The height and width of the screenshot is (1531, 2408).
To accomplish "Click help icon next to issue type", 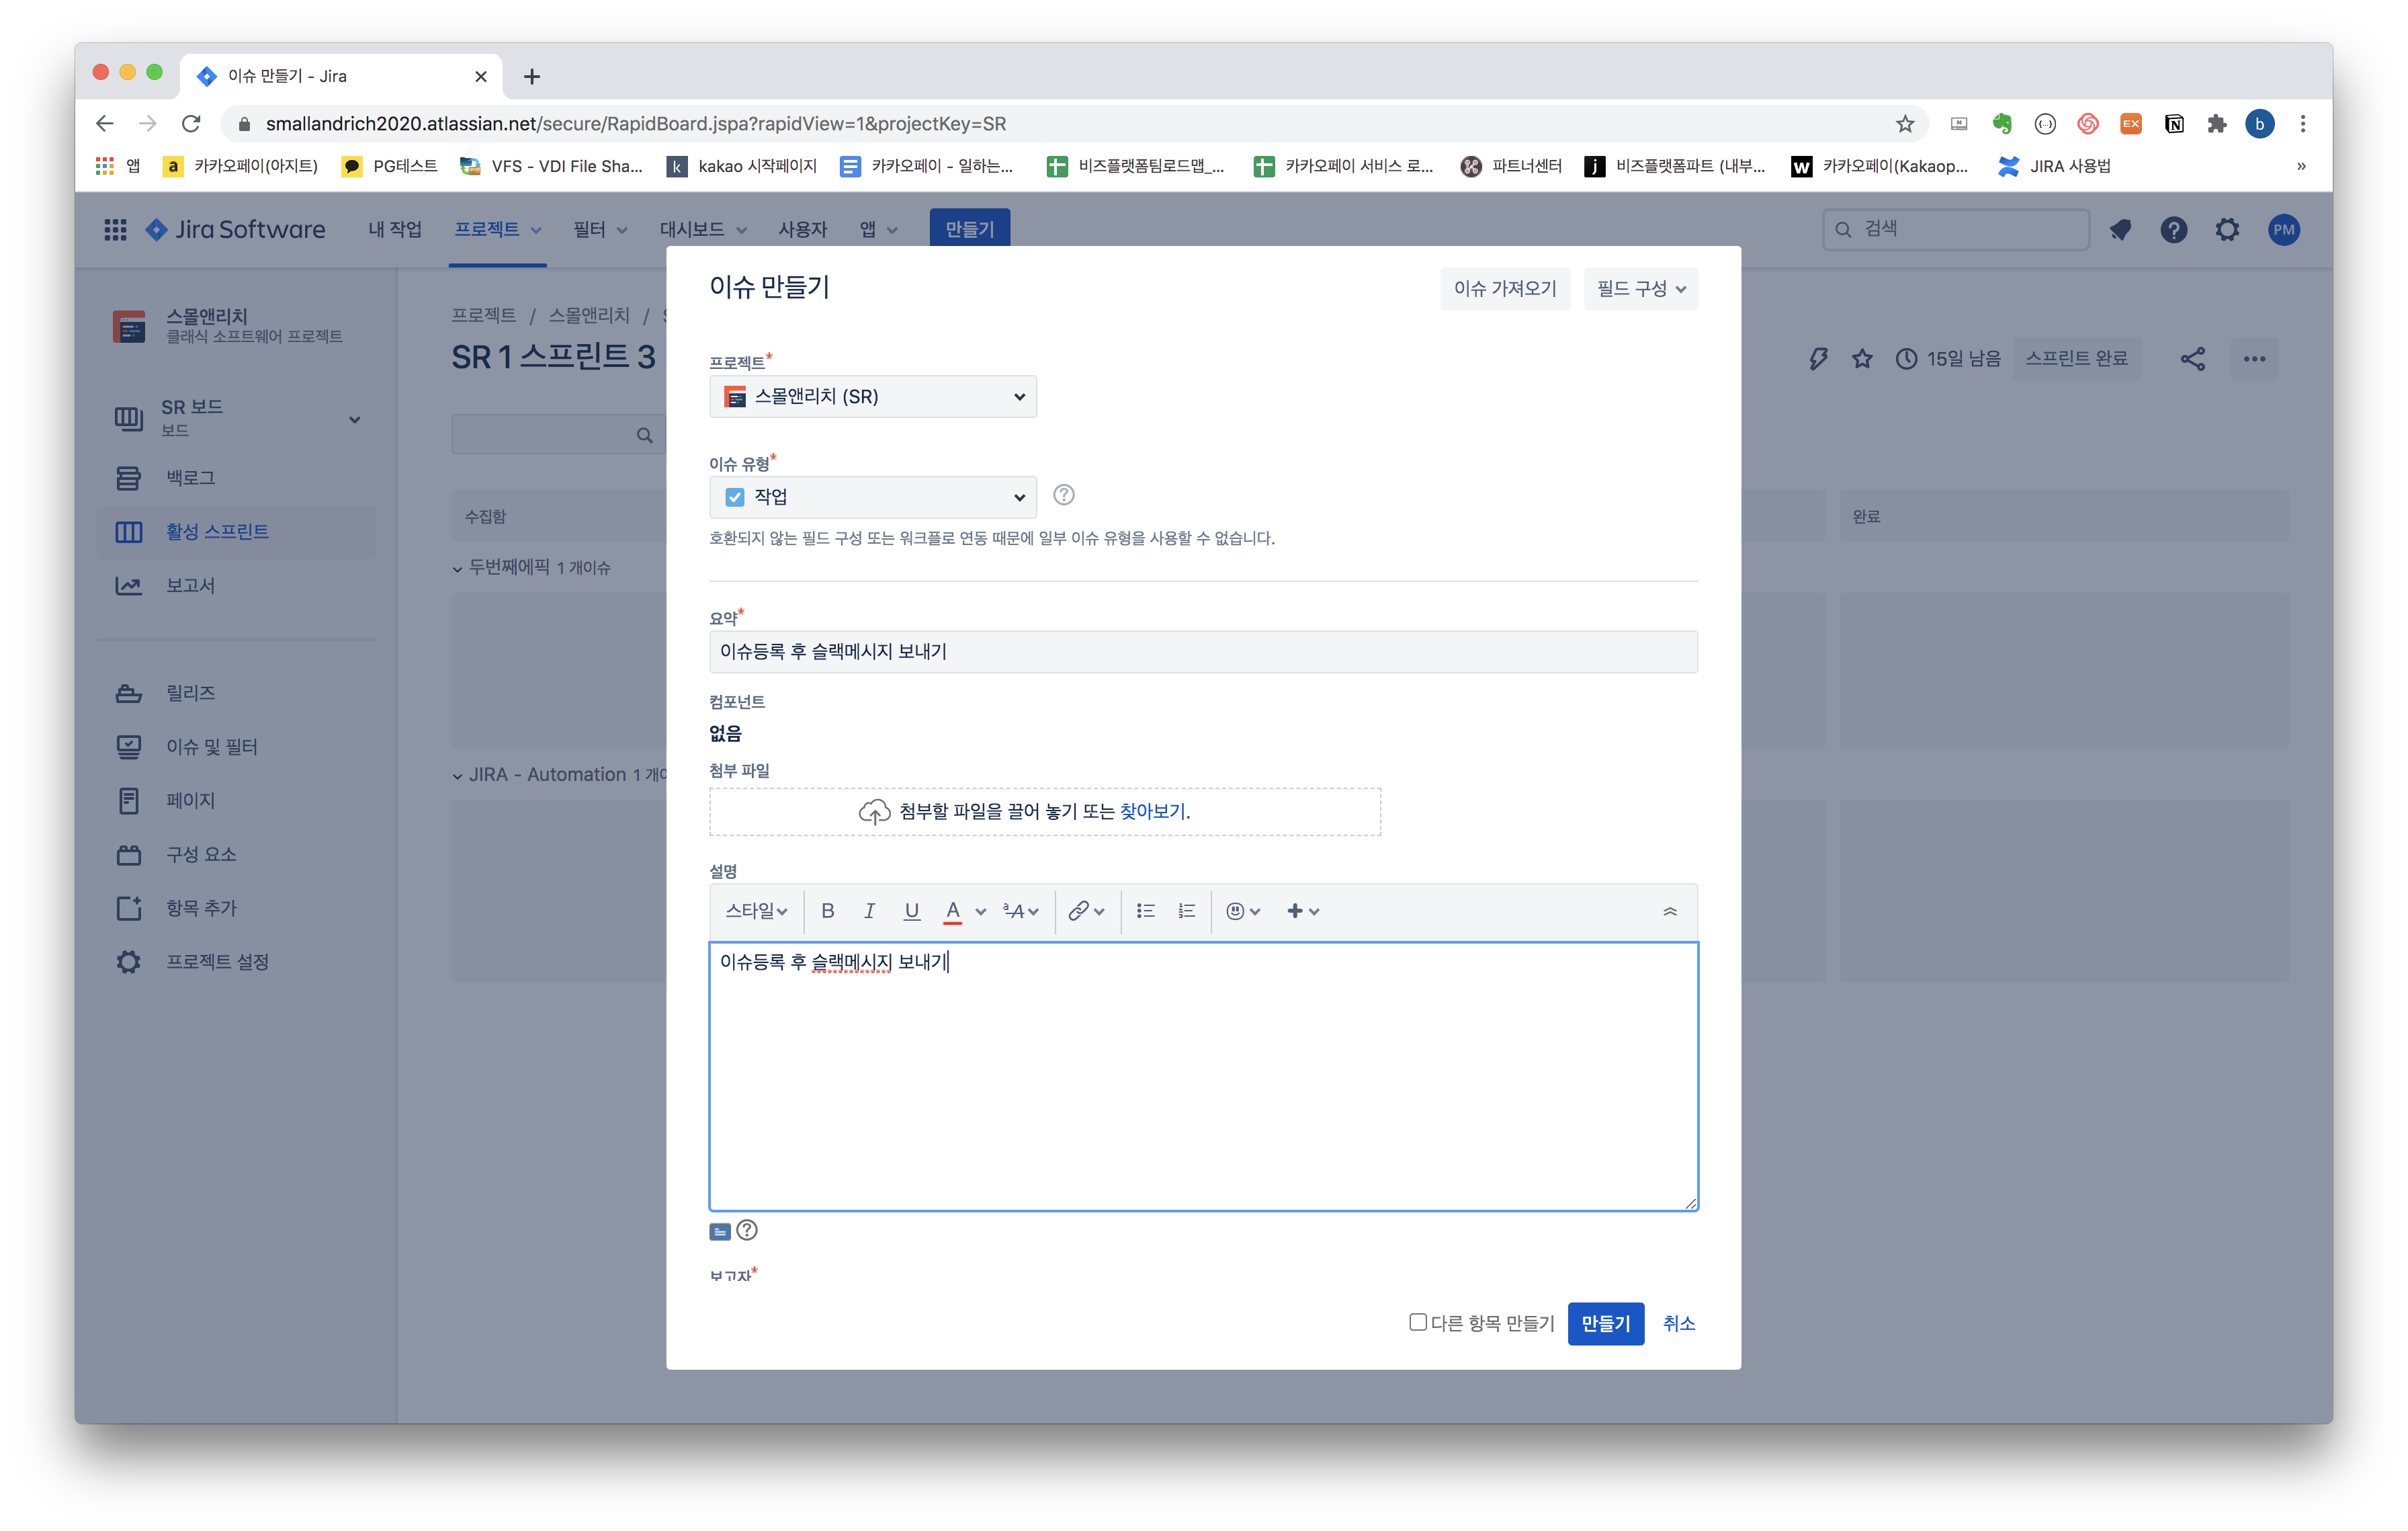I will click(x=1063, y=495).
